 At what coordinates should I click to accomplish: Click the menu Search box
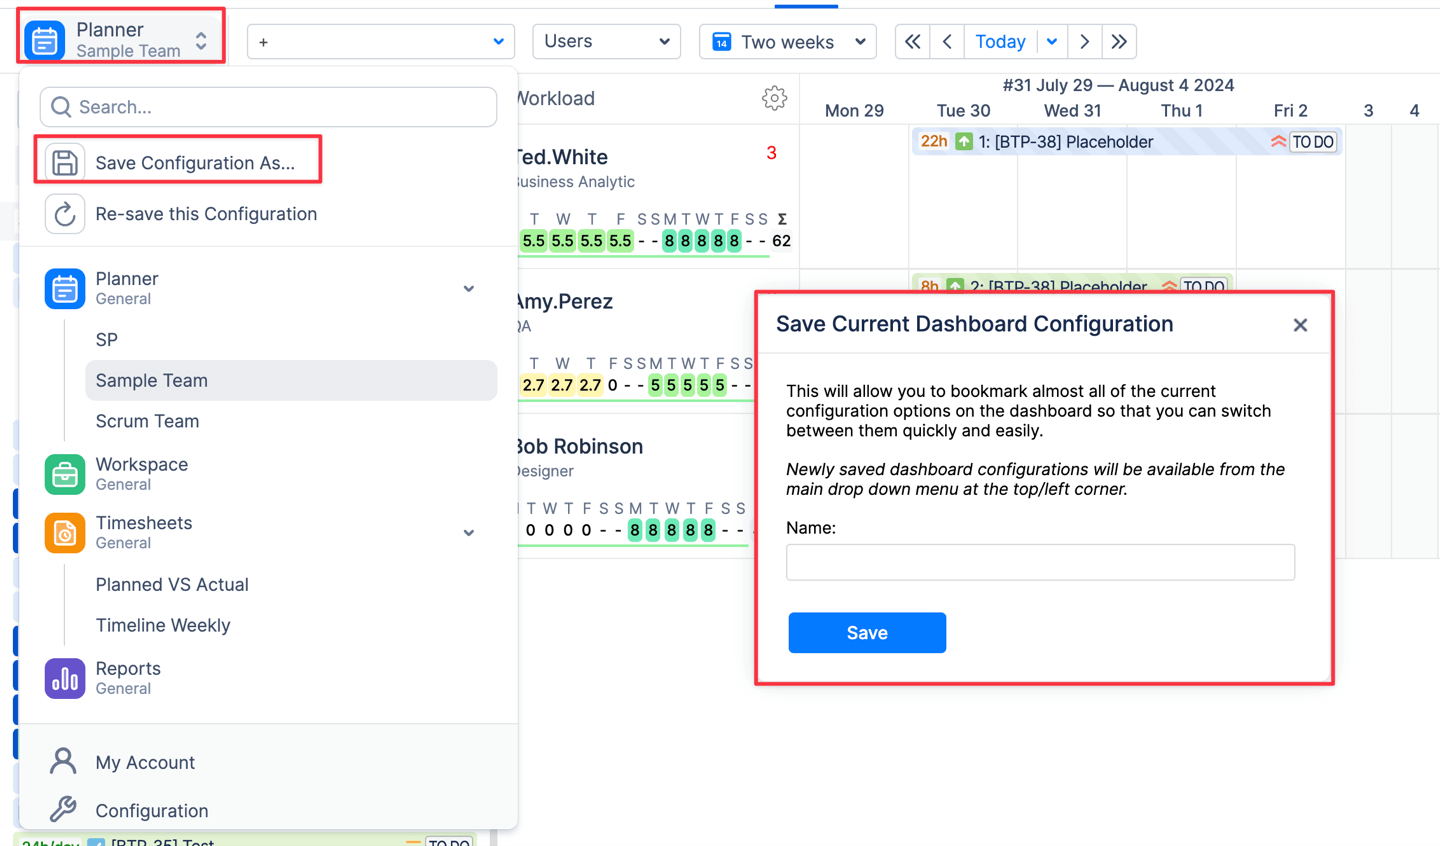[268, 107]
